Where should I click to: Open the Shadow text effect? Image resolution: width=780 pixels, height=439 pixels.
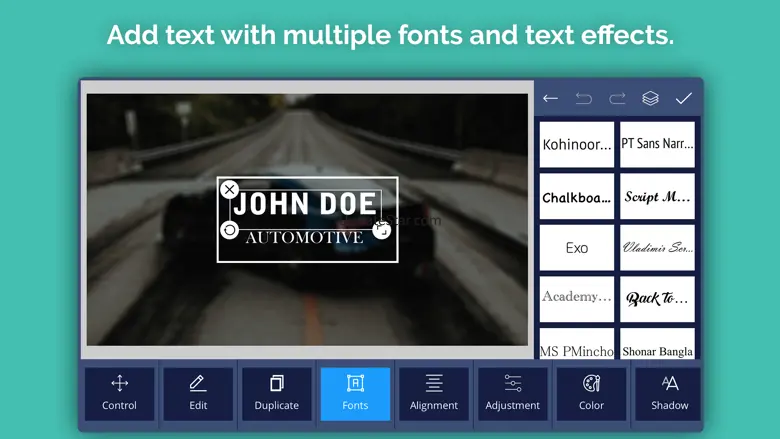[670, 394]
